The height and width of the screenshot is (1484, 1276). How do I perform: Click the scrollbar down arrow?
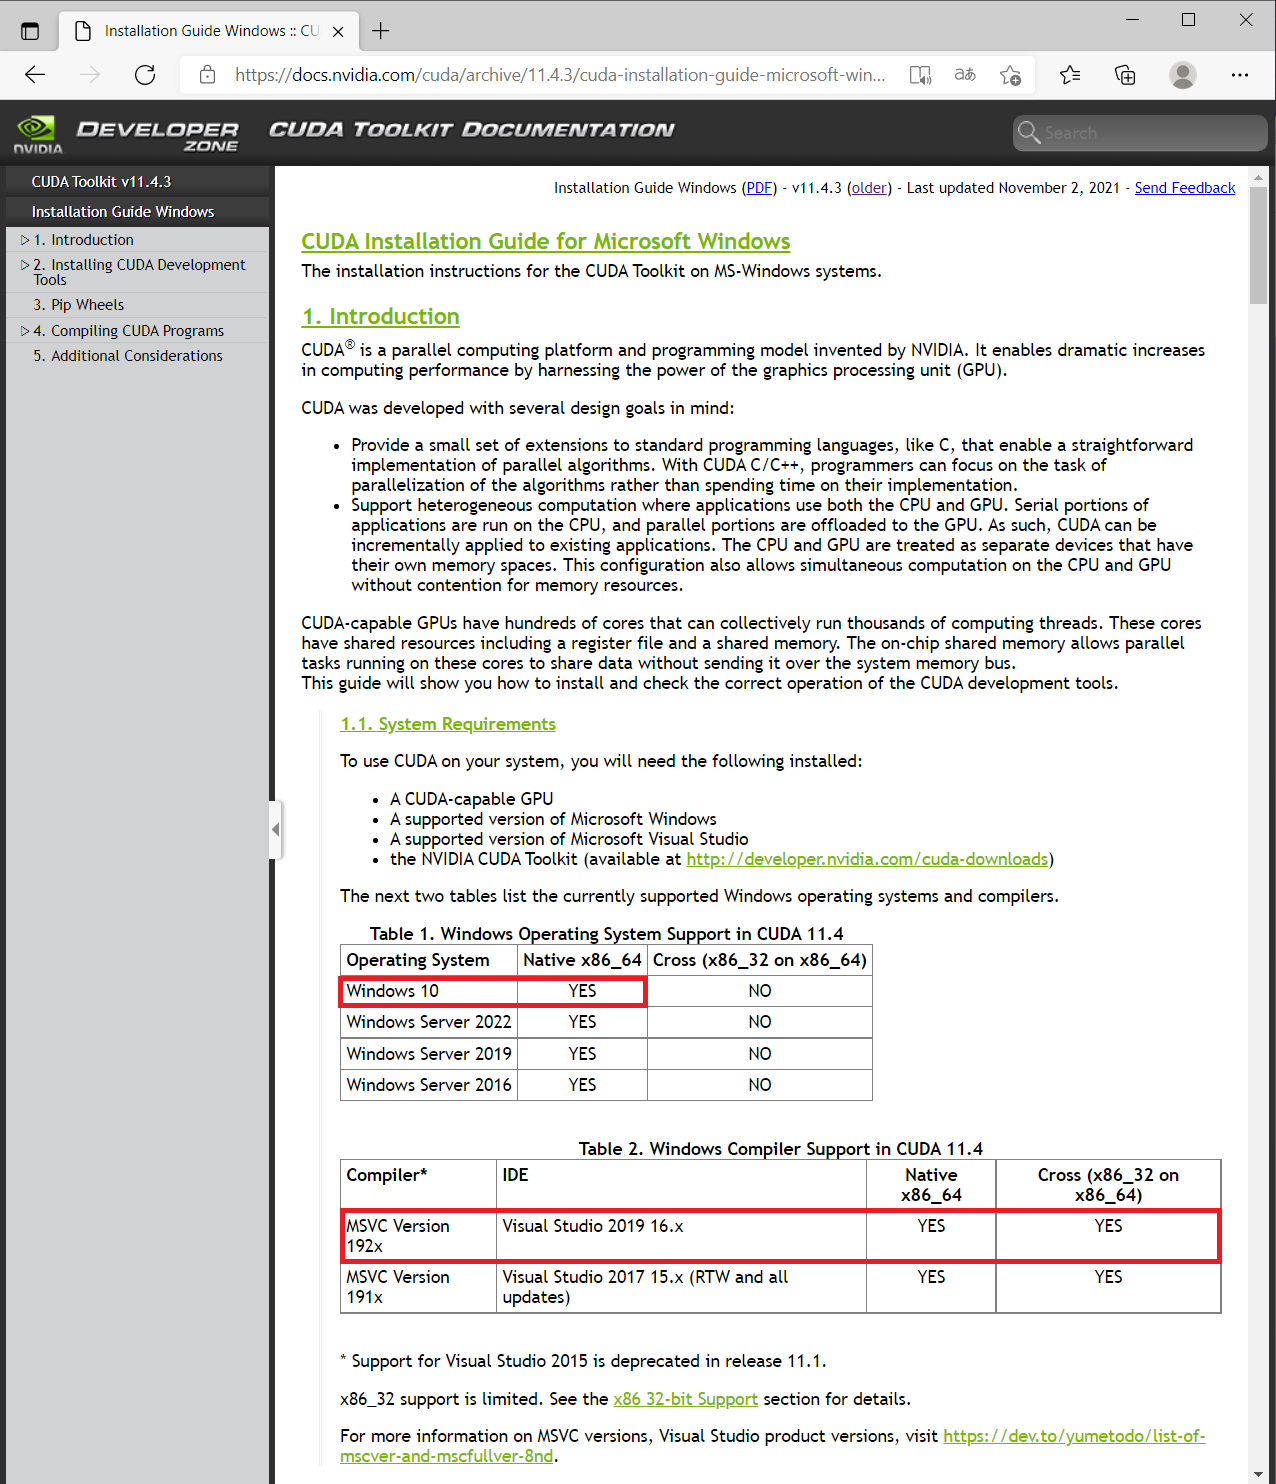coord(1258,1473)
